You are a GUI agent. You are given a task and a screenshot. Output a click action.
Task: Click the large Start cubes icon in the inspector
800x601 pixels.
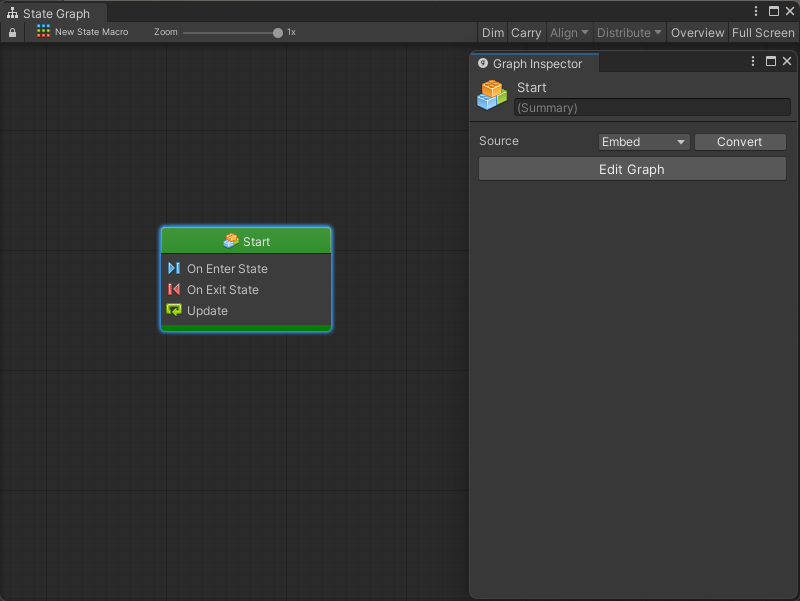click(492, 96)
